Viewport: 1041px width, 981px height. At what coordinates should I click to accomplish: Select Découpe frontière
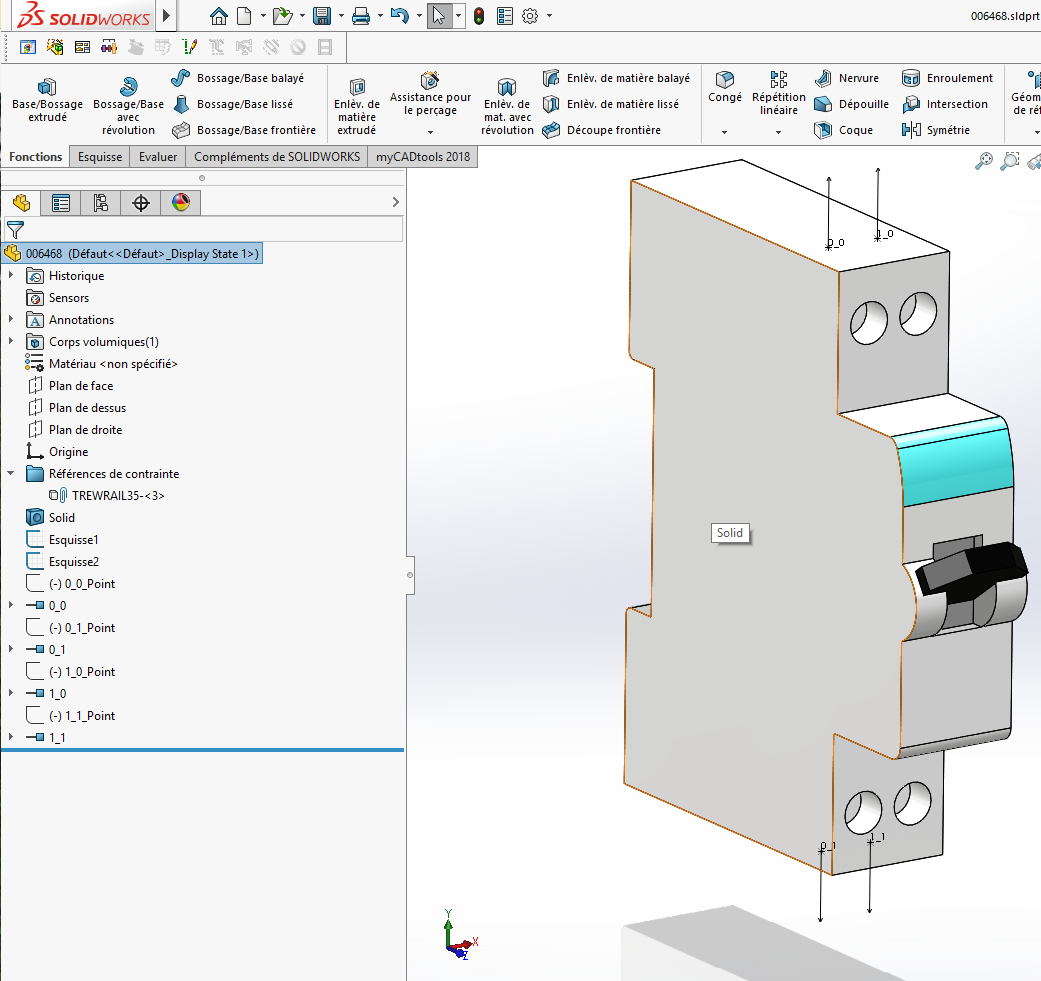[601, 130]
